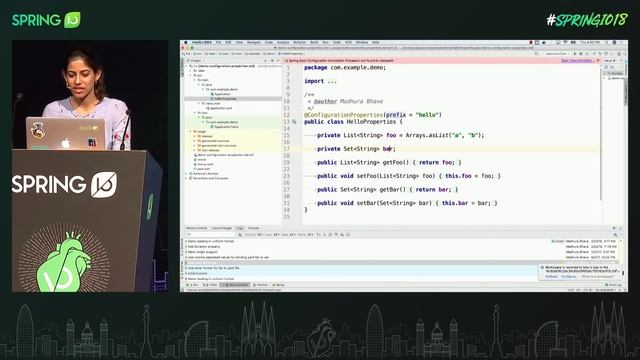
Task: Select commit 'Initial Commit' in log
Action: pos(197,273)
